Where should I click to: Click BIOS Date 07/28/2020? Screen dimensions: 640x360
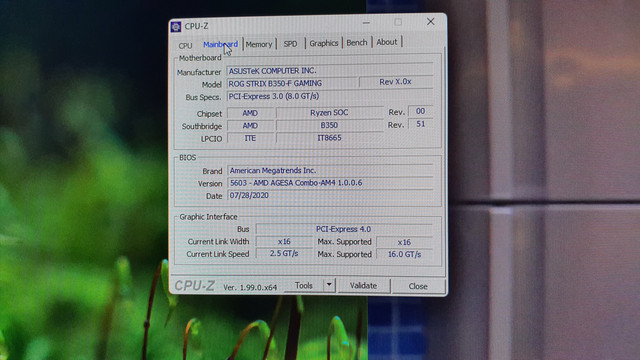coord(330,195)
